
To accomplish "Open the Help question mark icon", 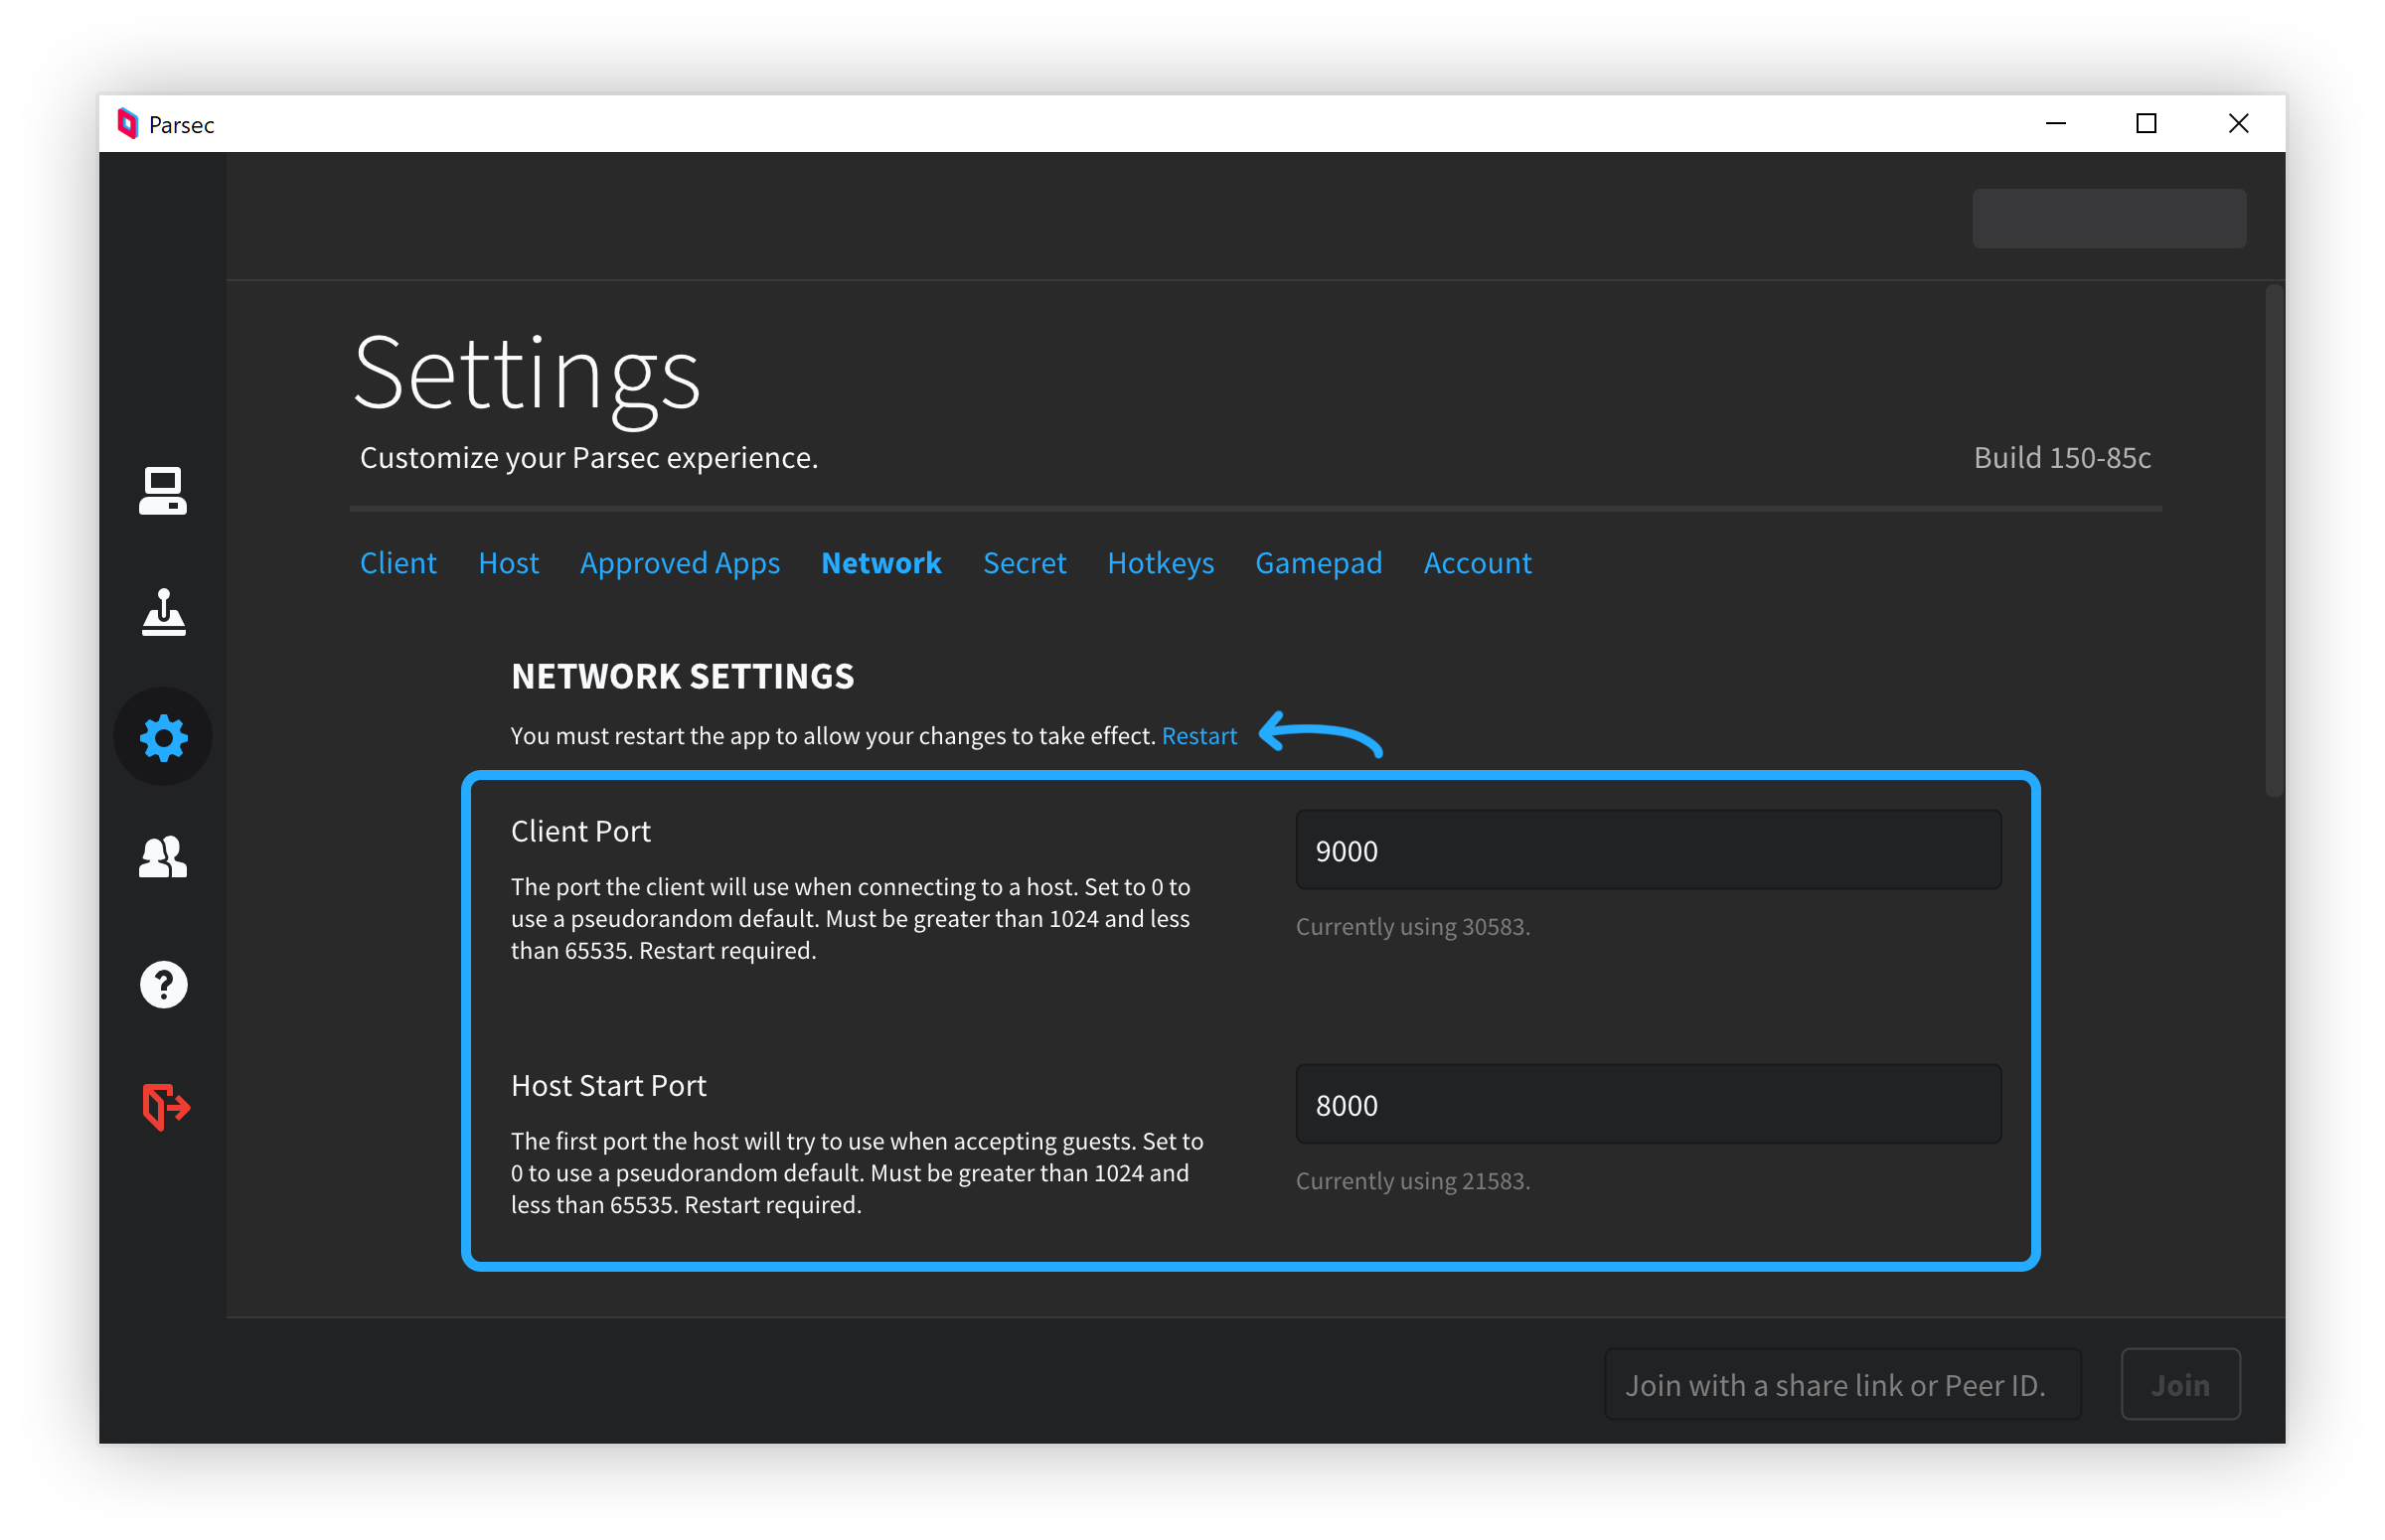I will 163,984.
